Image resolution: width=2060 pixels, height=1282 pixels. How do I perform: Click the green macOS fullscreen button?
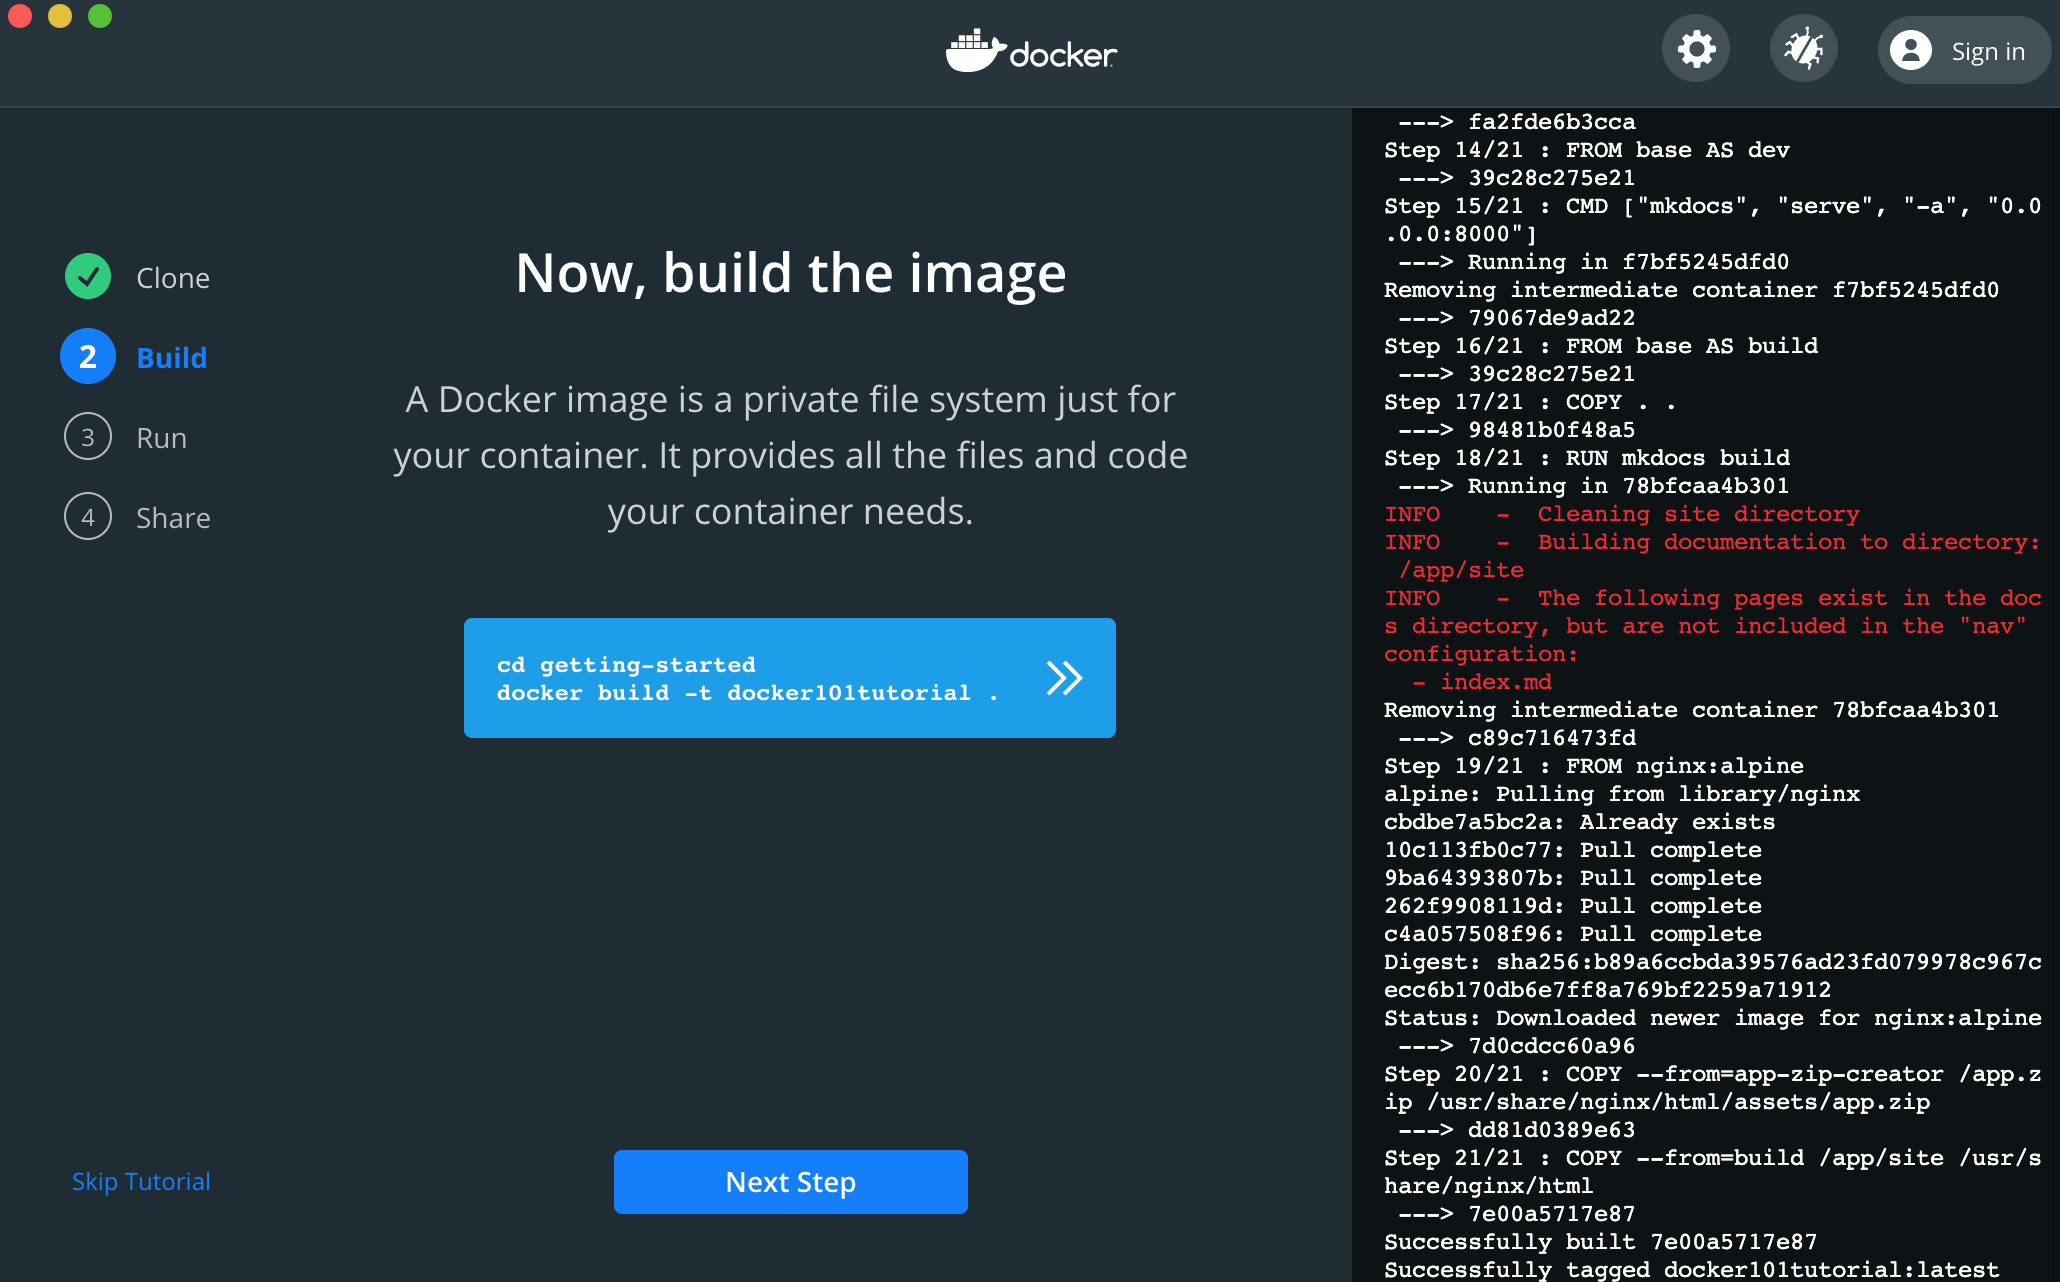100,16
